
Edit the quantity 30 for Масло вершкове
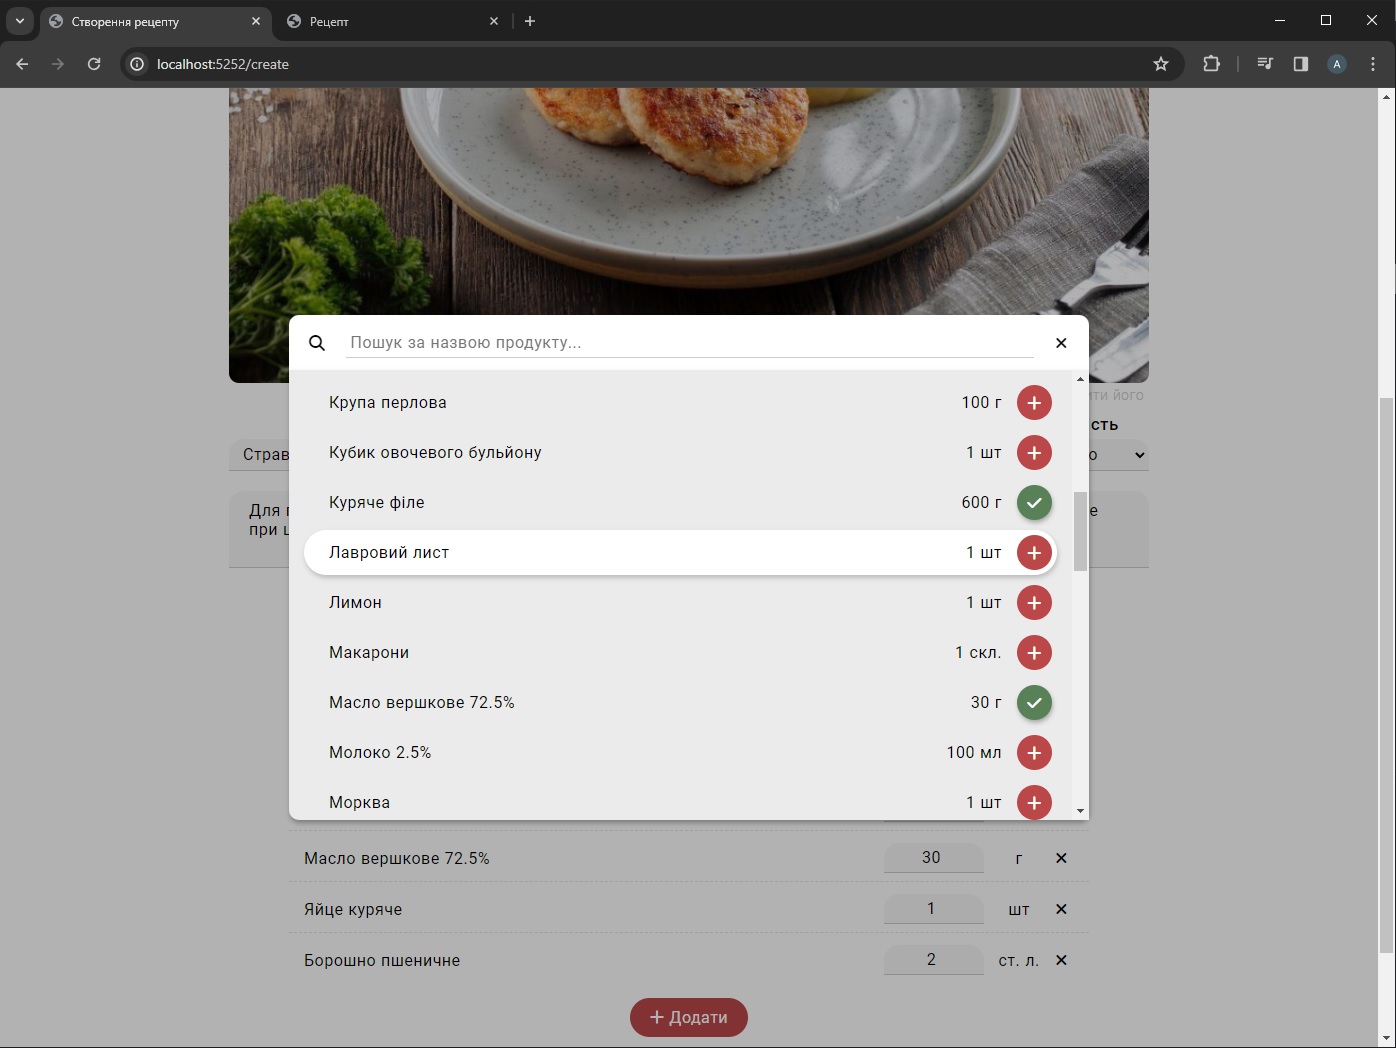(933, 858)
